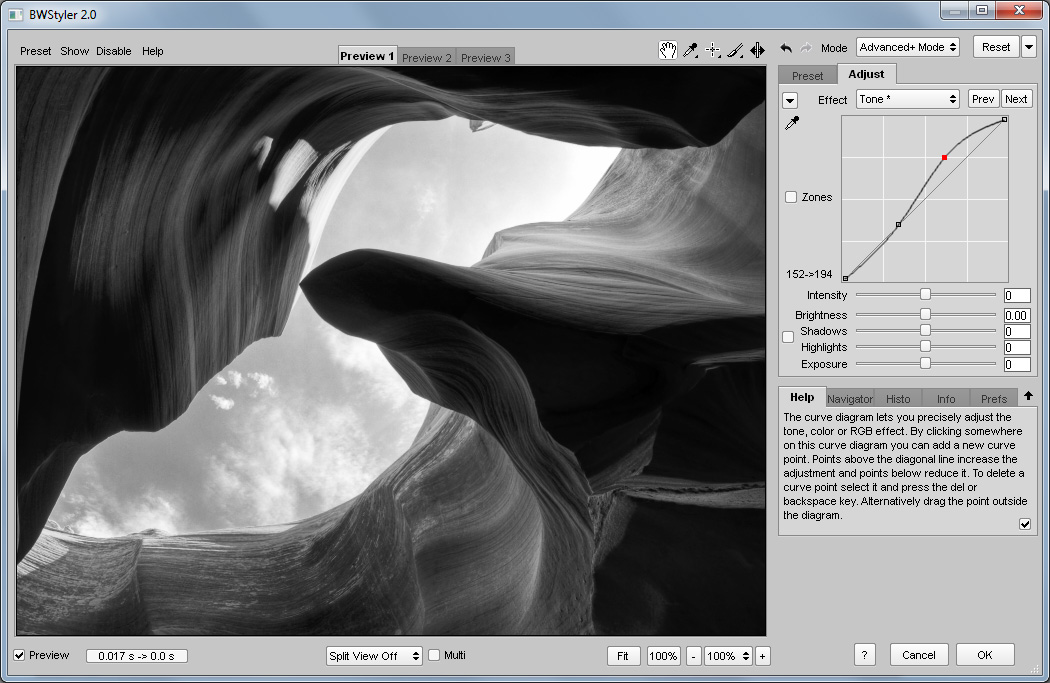Click the Undo arrow icon
Screen dimensions: 1050x683
tap(786, 48)
